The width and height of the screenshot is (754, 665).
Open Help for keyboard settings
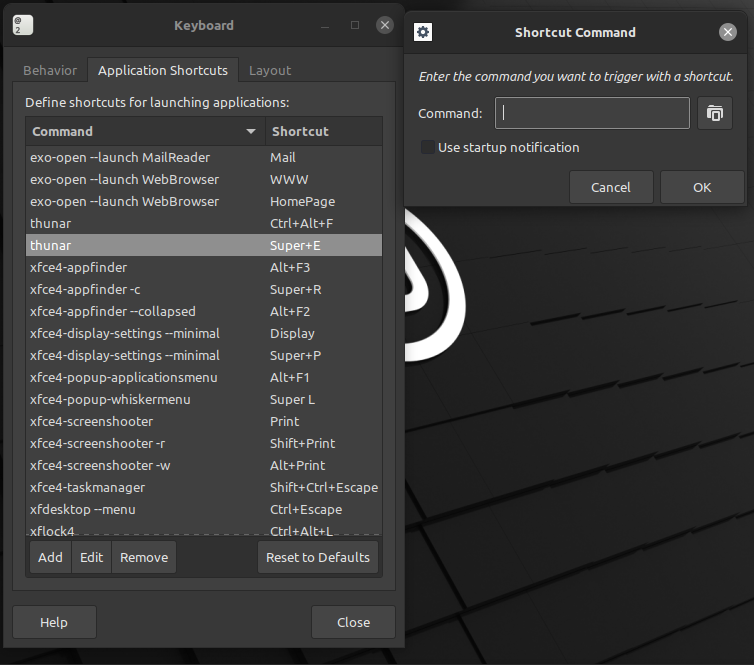[x=54, y=622]
